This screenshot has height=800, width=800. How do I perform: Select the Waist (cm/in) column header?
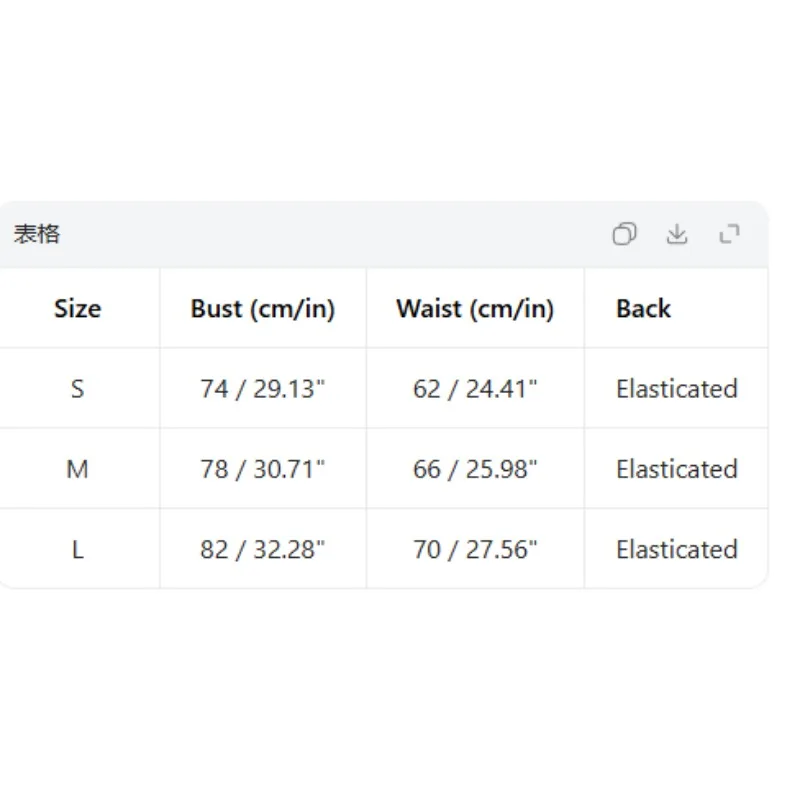coord(475,309)
